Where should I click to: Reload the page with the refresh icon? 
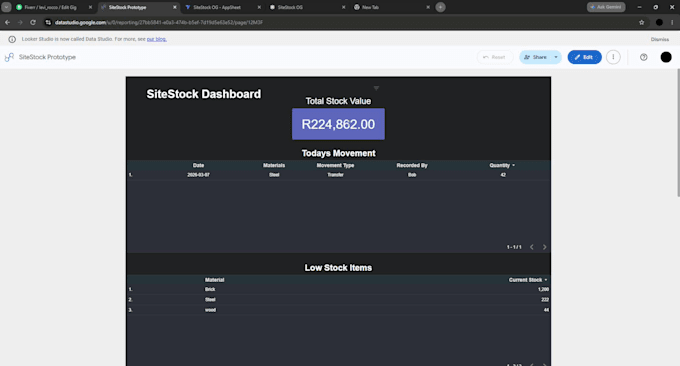pos(33,22)
